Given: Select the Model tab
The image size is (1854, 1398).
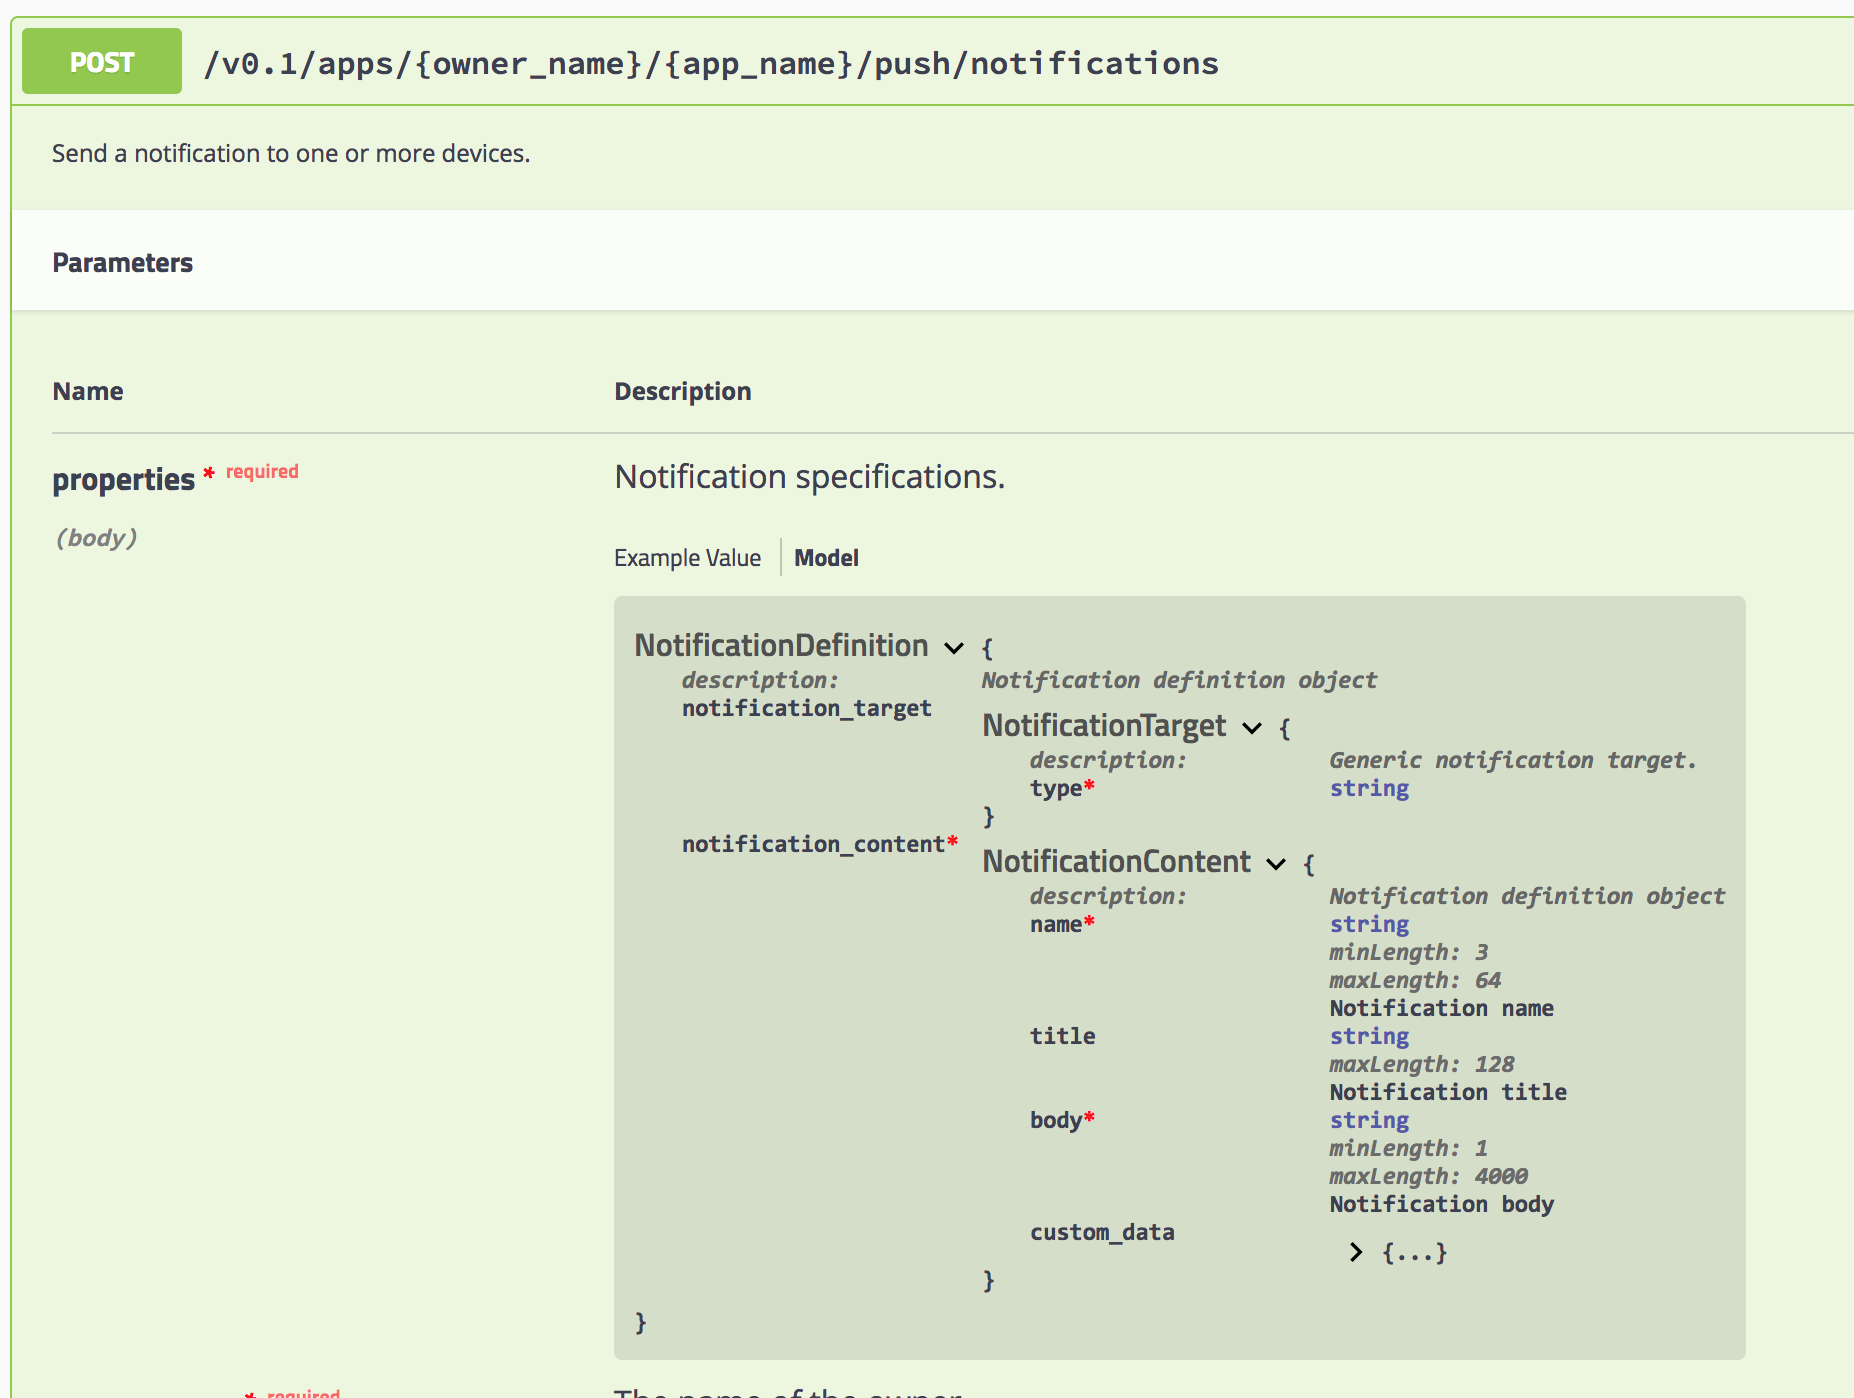Looking at the screenshot, I should [826, 557].
